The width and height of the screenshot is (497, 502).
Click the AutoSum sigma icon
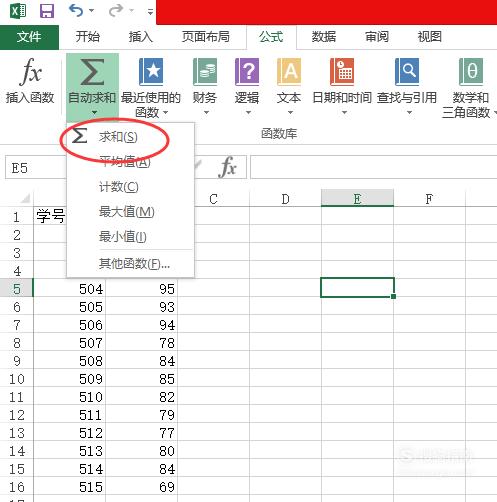(92, 72)
